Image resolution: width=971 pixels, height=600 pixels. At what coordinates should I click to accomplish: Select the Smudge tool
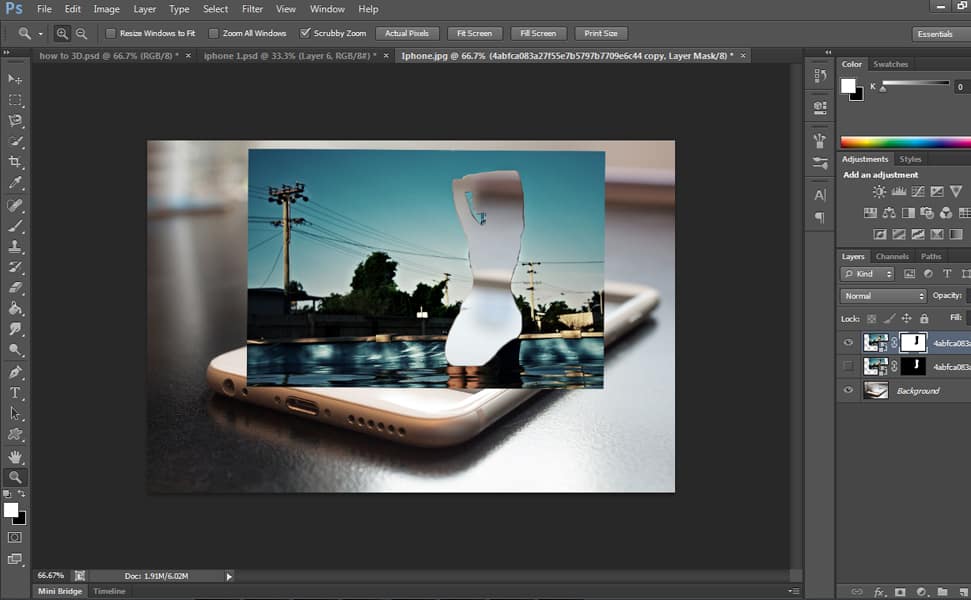click(15, 329)
